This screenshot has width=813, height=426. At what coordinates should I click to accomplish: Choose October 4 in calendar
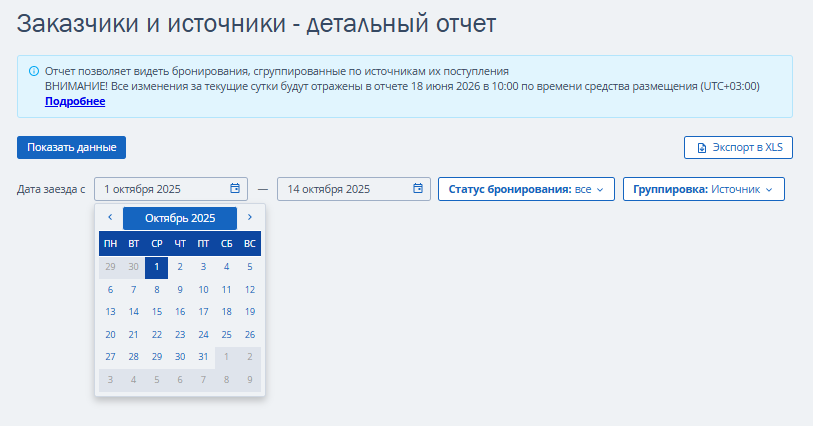(x=227, y=267)
